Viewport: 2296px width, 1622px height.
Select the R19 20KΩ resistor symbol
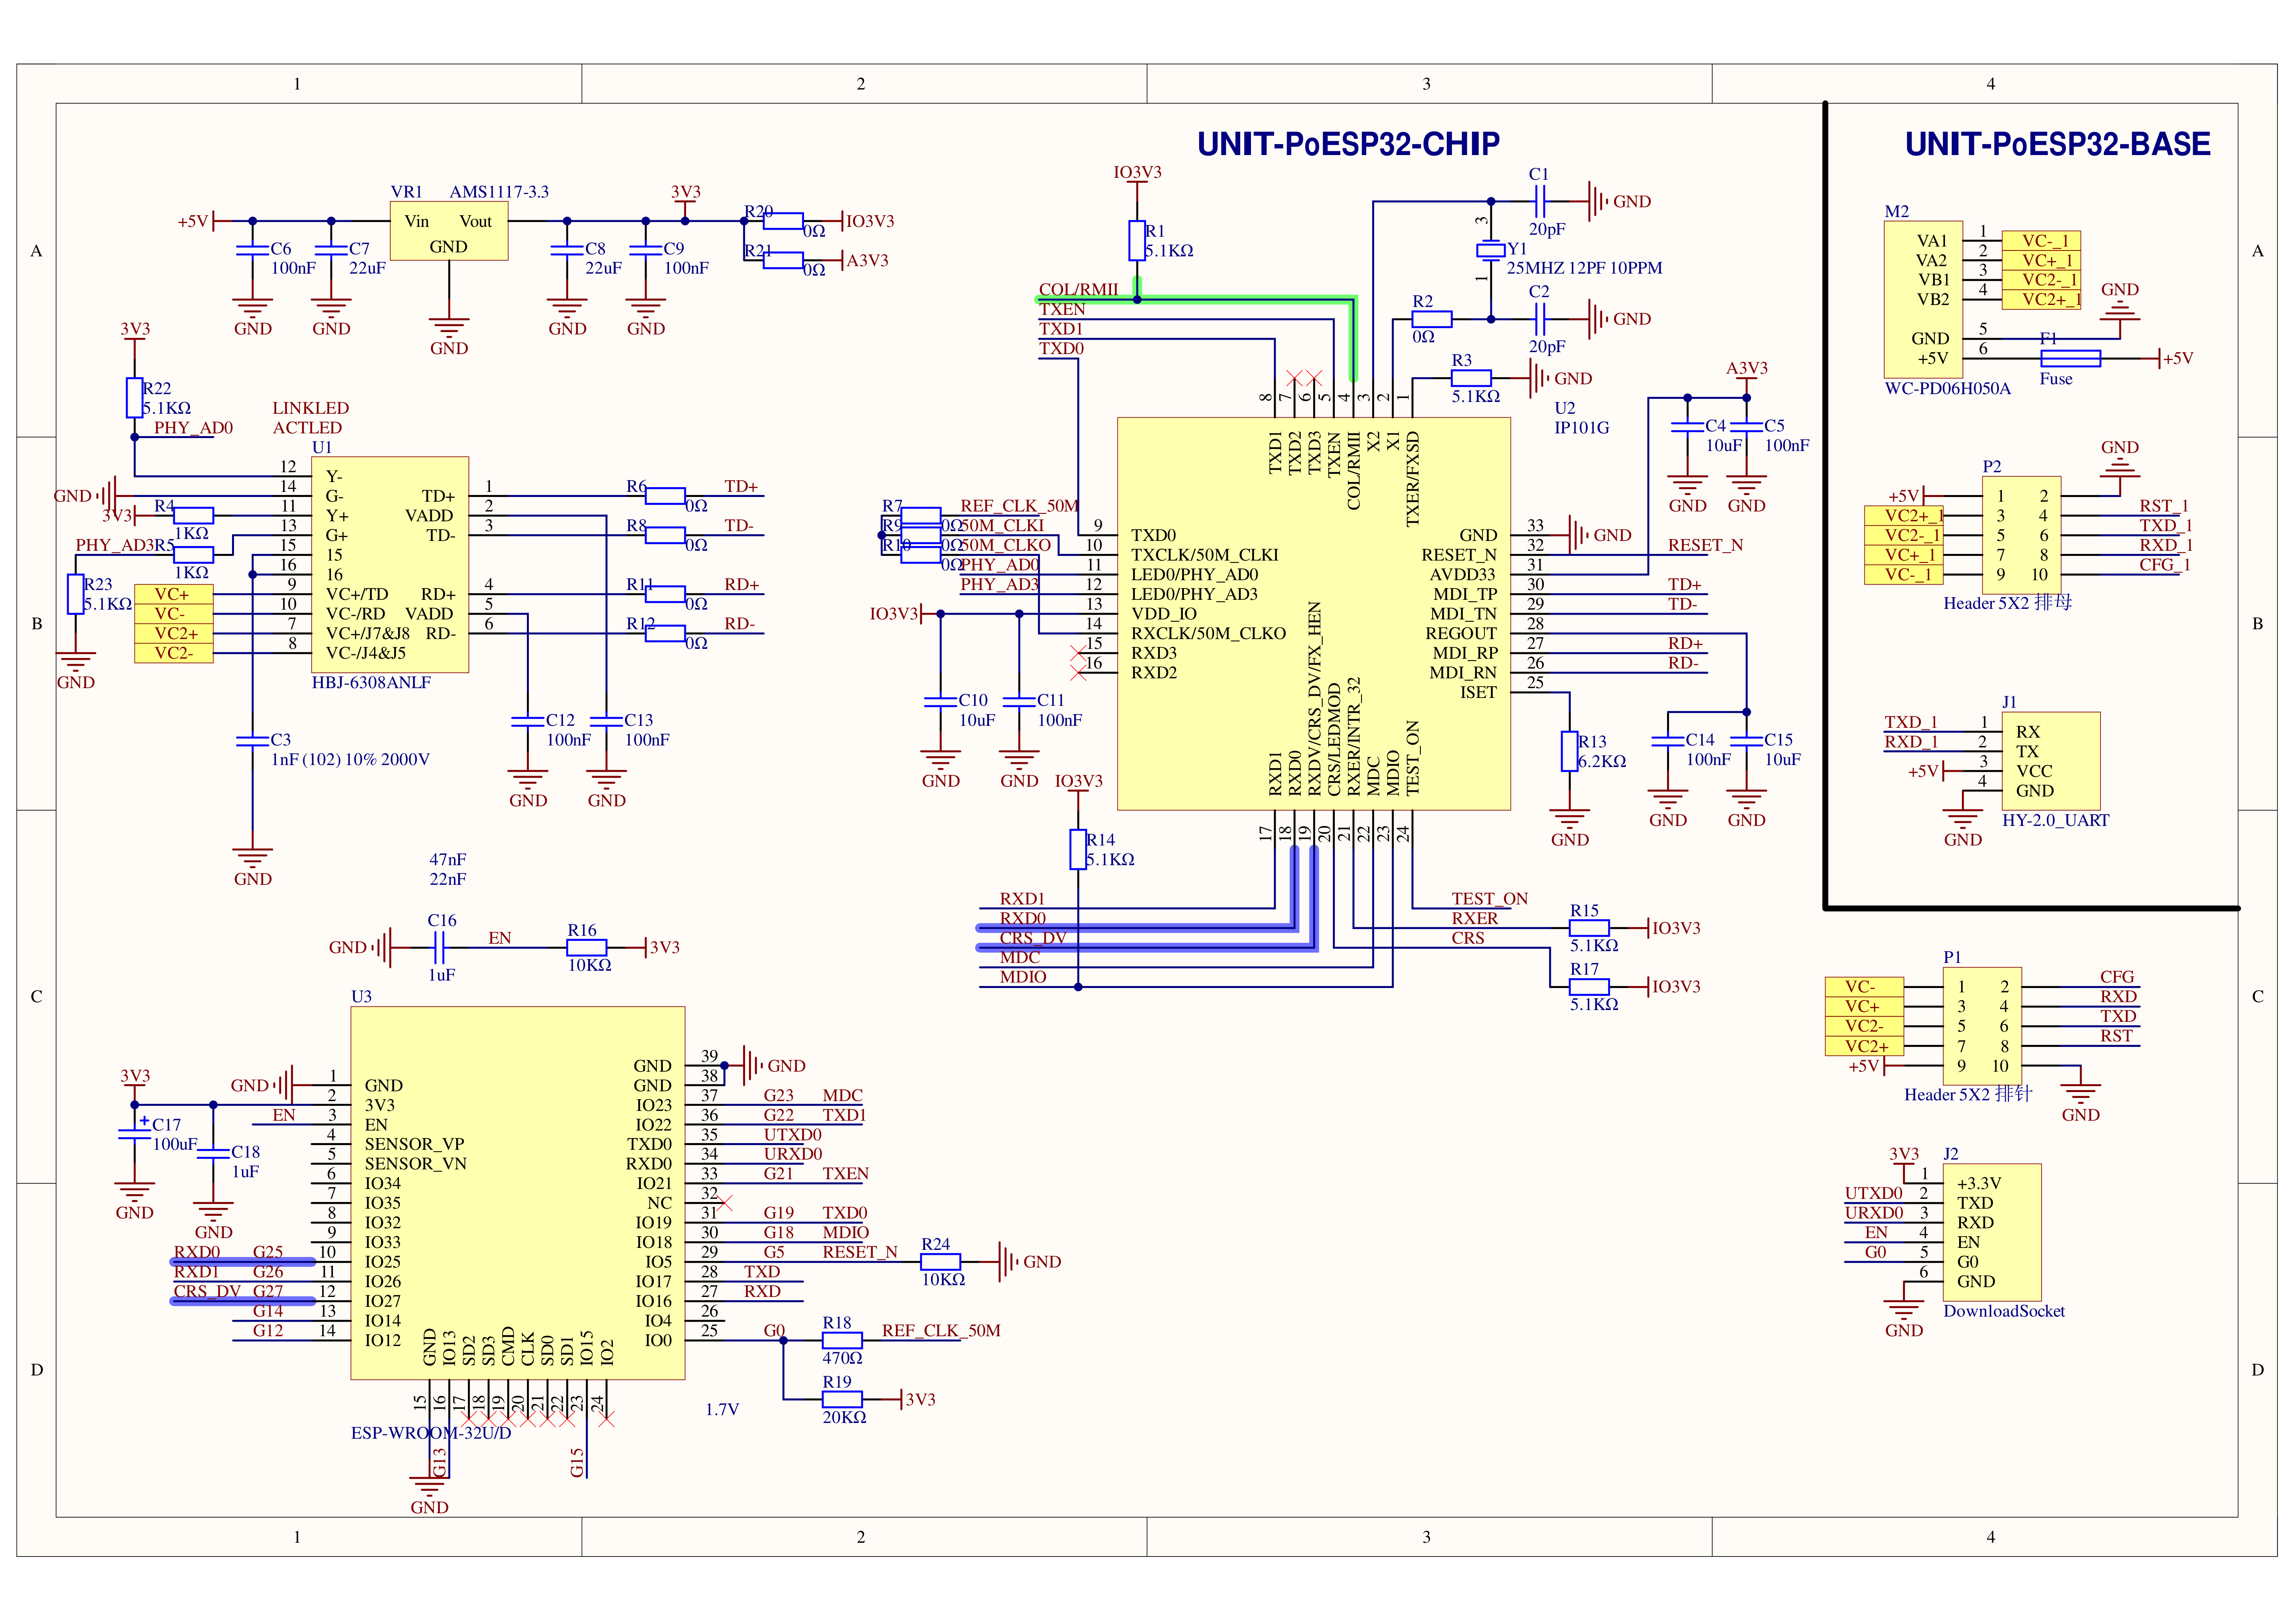[842, 1400]
